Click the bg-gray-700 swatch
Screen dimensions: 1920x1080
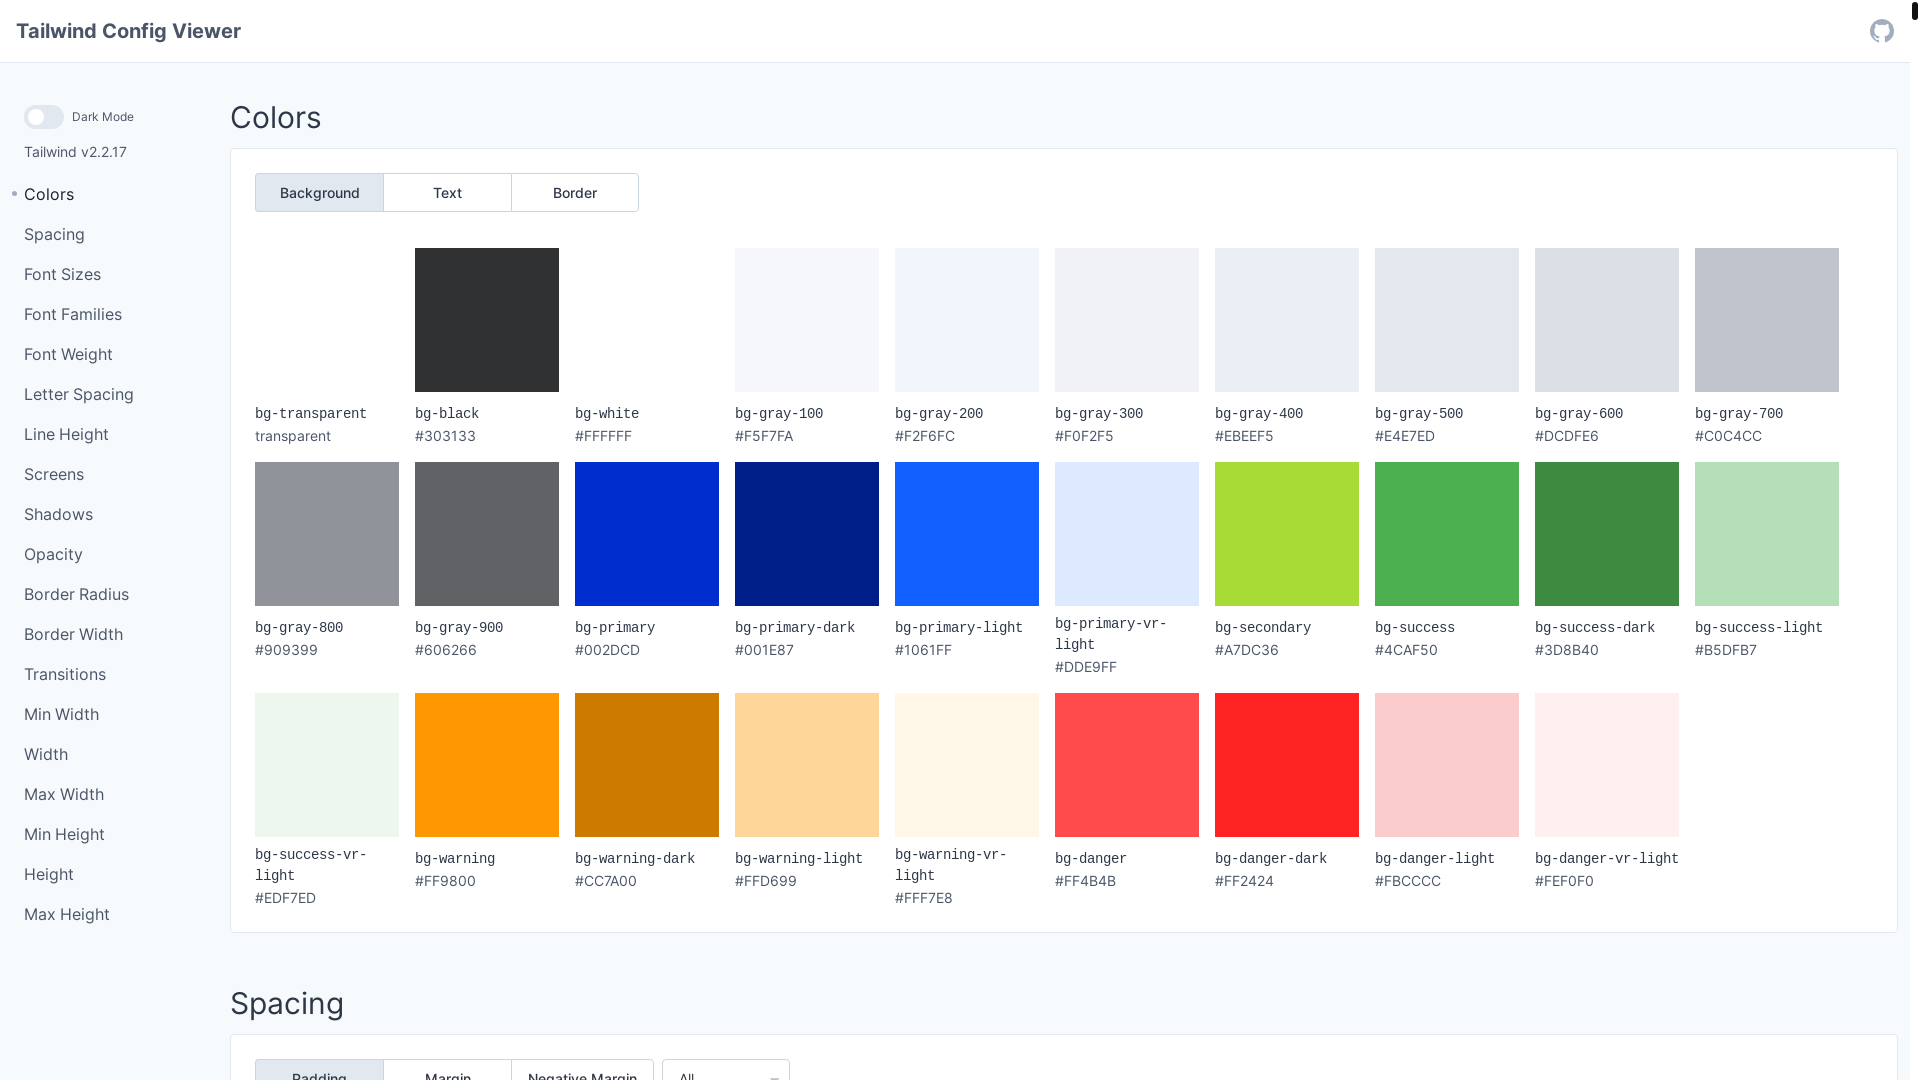[x=1767, y=320]
